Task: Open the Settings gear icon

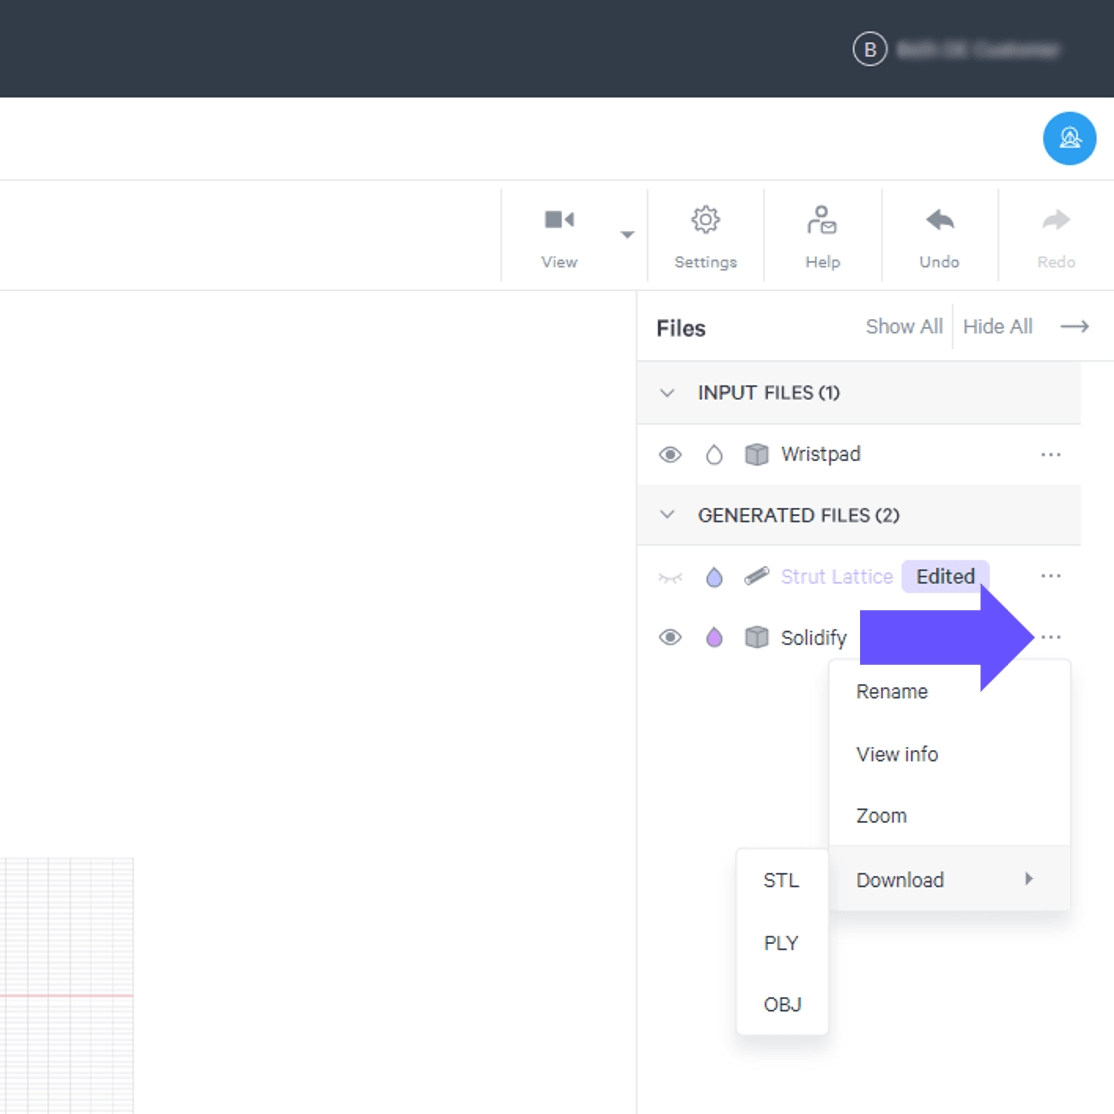Action: click(x=705, y=220)
